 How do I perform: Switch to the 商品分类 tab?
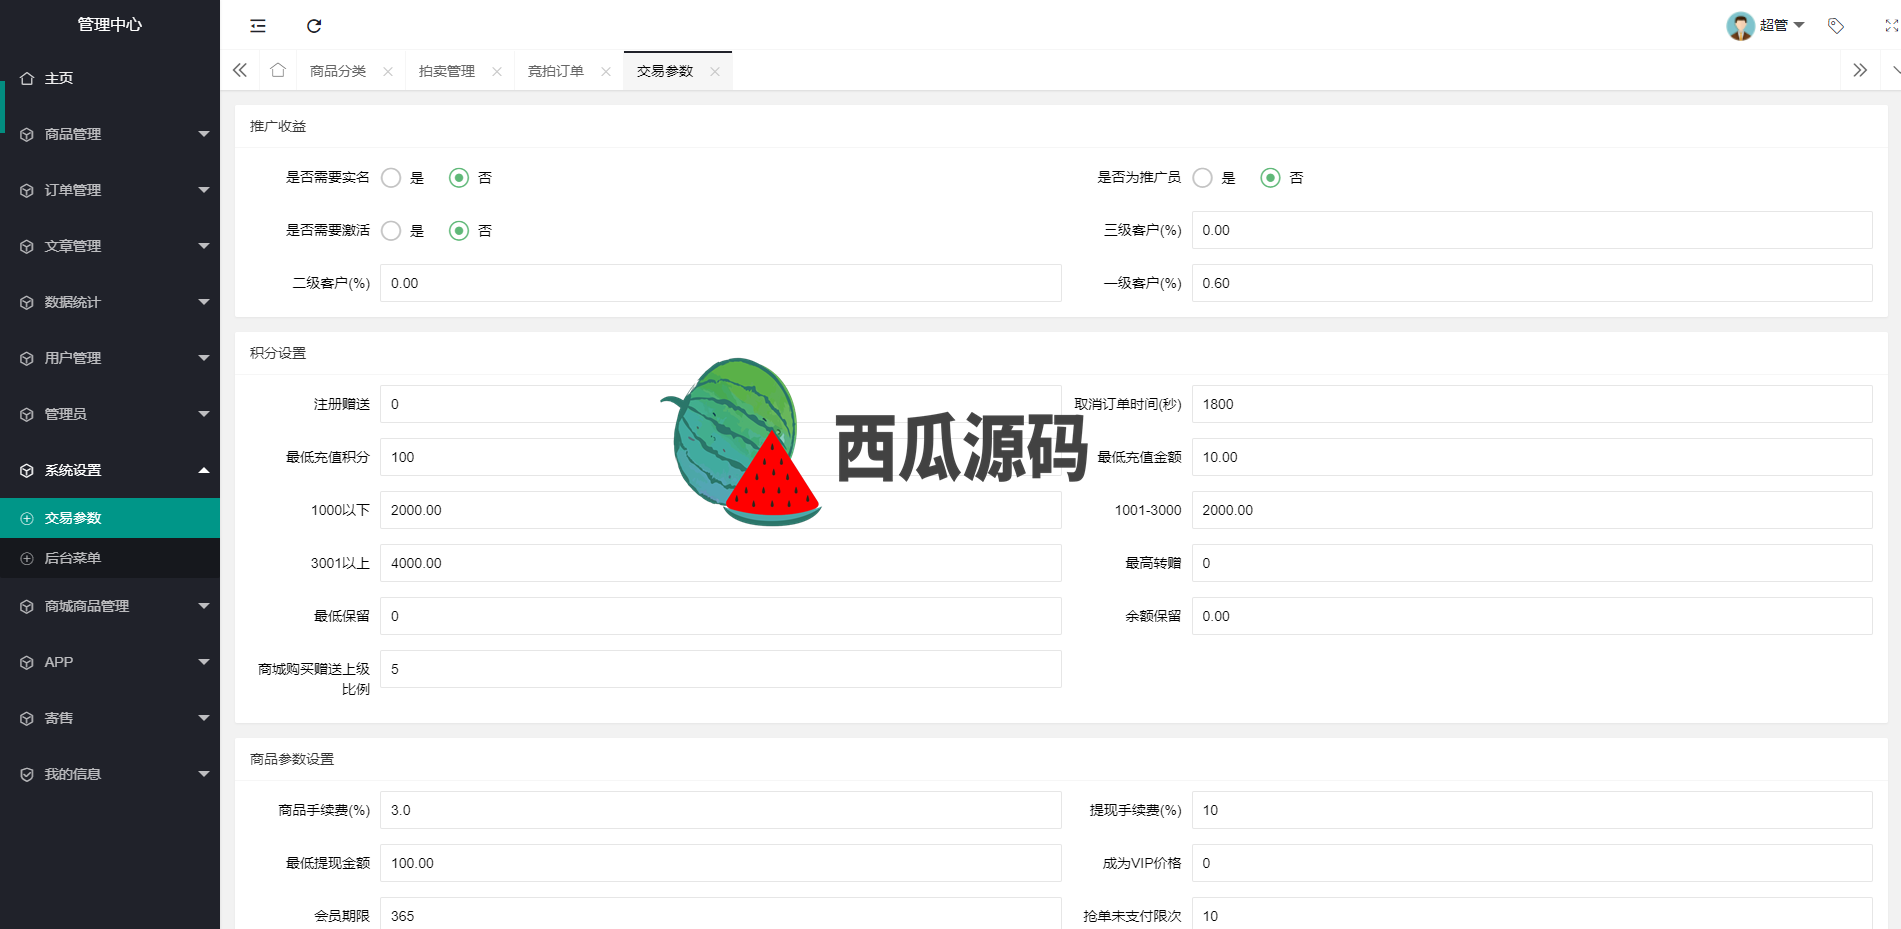338,71
